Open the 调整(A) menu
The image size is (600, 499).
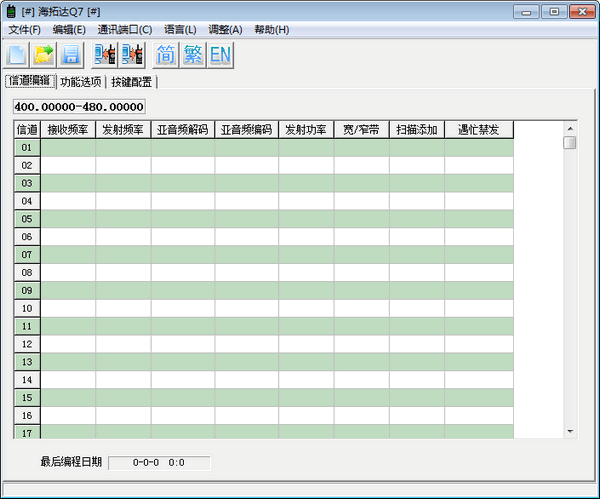click(x=225, y=30)
